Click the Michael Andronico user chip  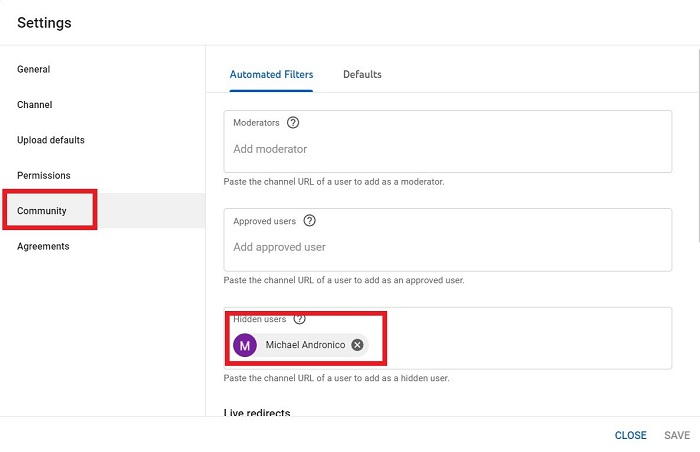point(305,345)
